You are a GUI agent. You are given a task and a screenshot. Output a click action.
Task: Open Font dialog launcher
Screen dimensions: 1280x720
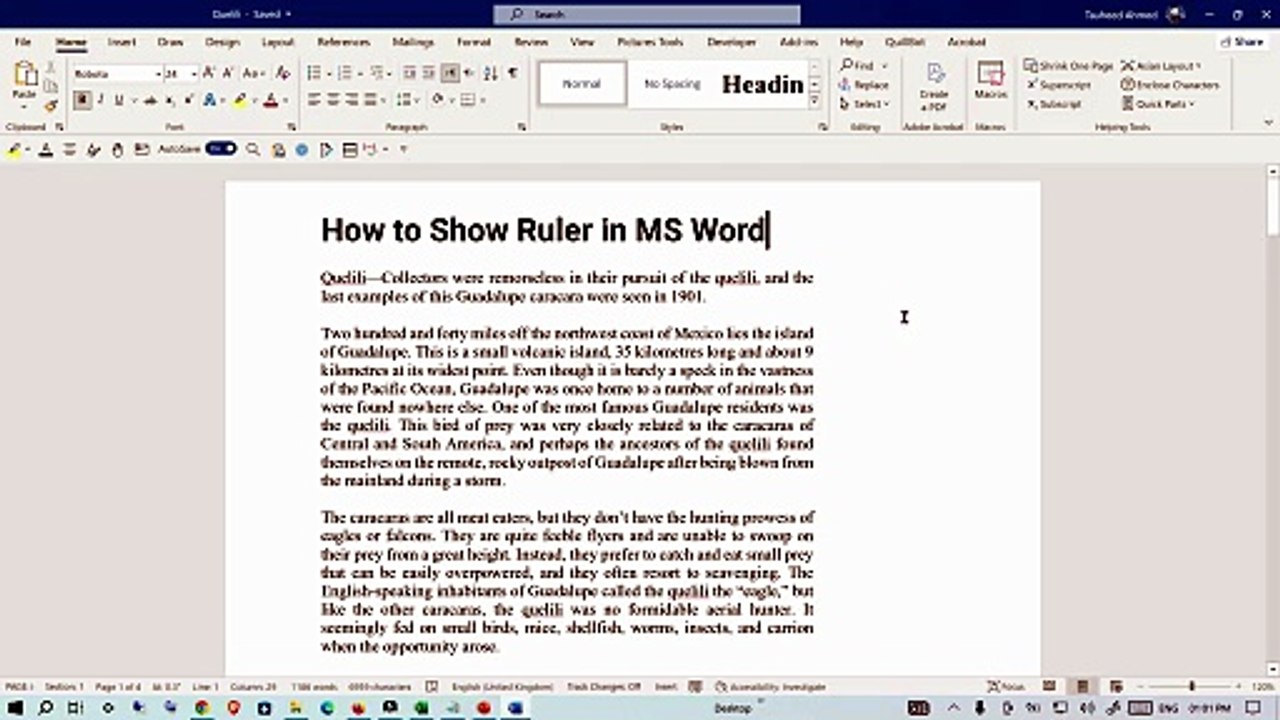pyautogui.click(x=291, y=127)
